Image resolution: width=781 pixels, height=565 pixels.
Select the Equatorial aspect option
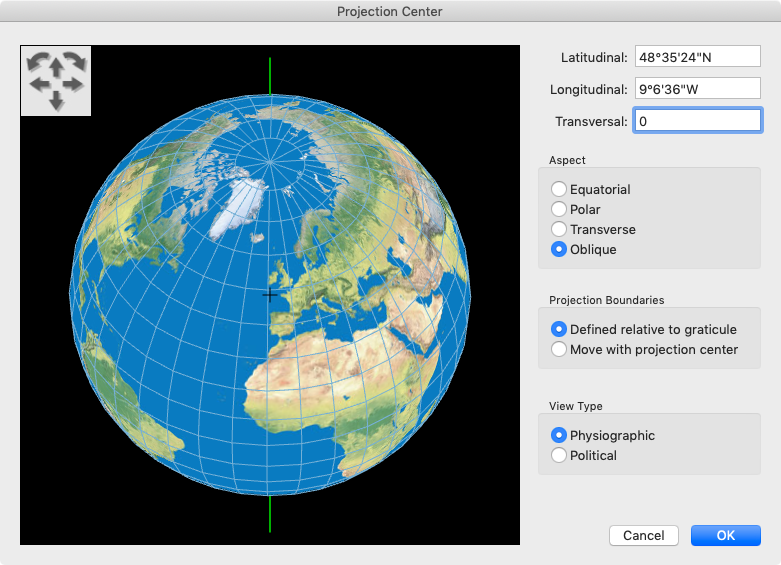(x=559, y=189)
